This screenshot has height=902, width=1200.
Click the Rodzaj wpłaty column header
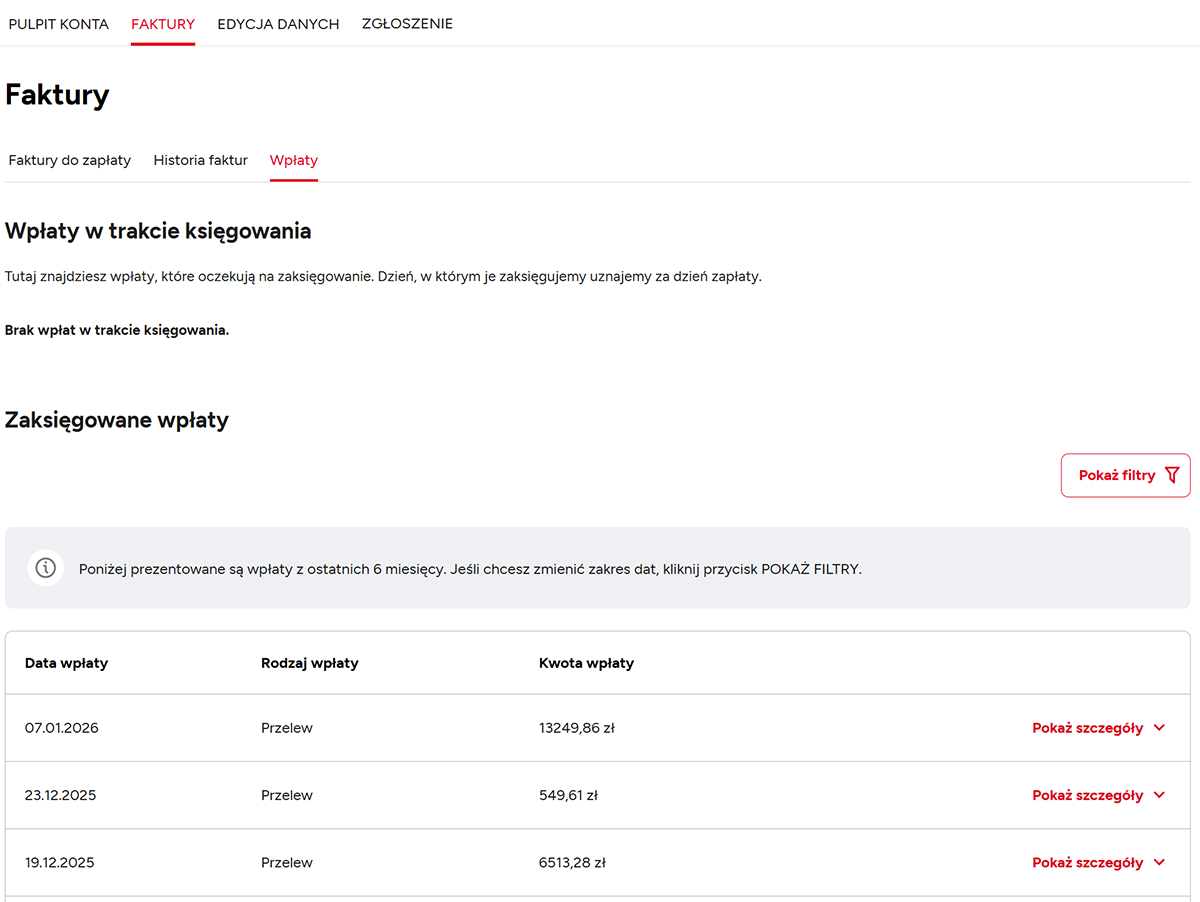click(x=309, y=663)
